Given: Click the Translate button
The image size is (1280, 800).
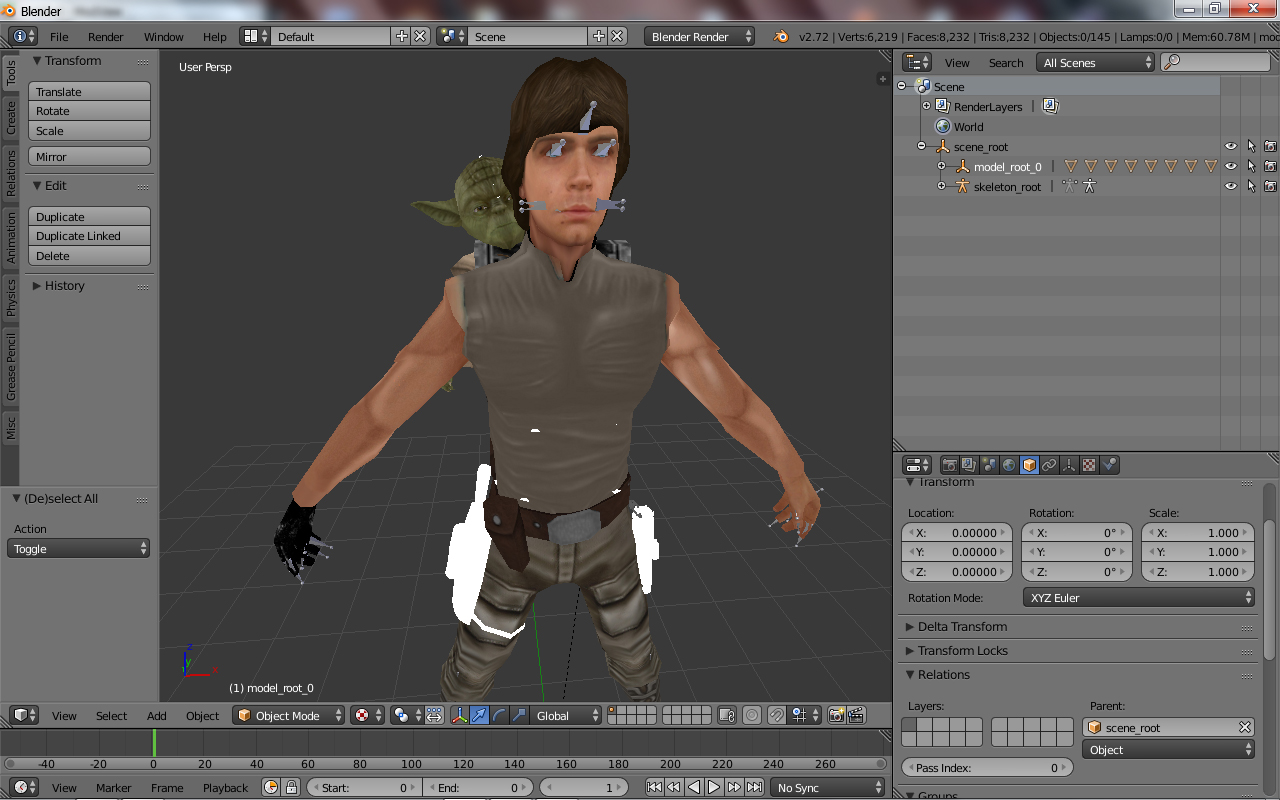Looking at the screenshot, I should click(89, 91).
